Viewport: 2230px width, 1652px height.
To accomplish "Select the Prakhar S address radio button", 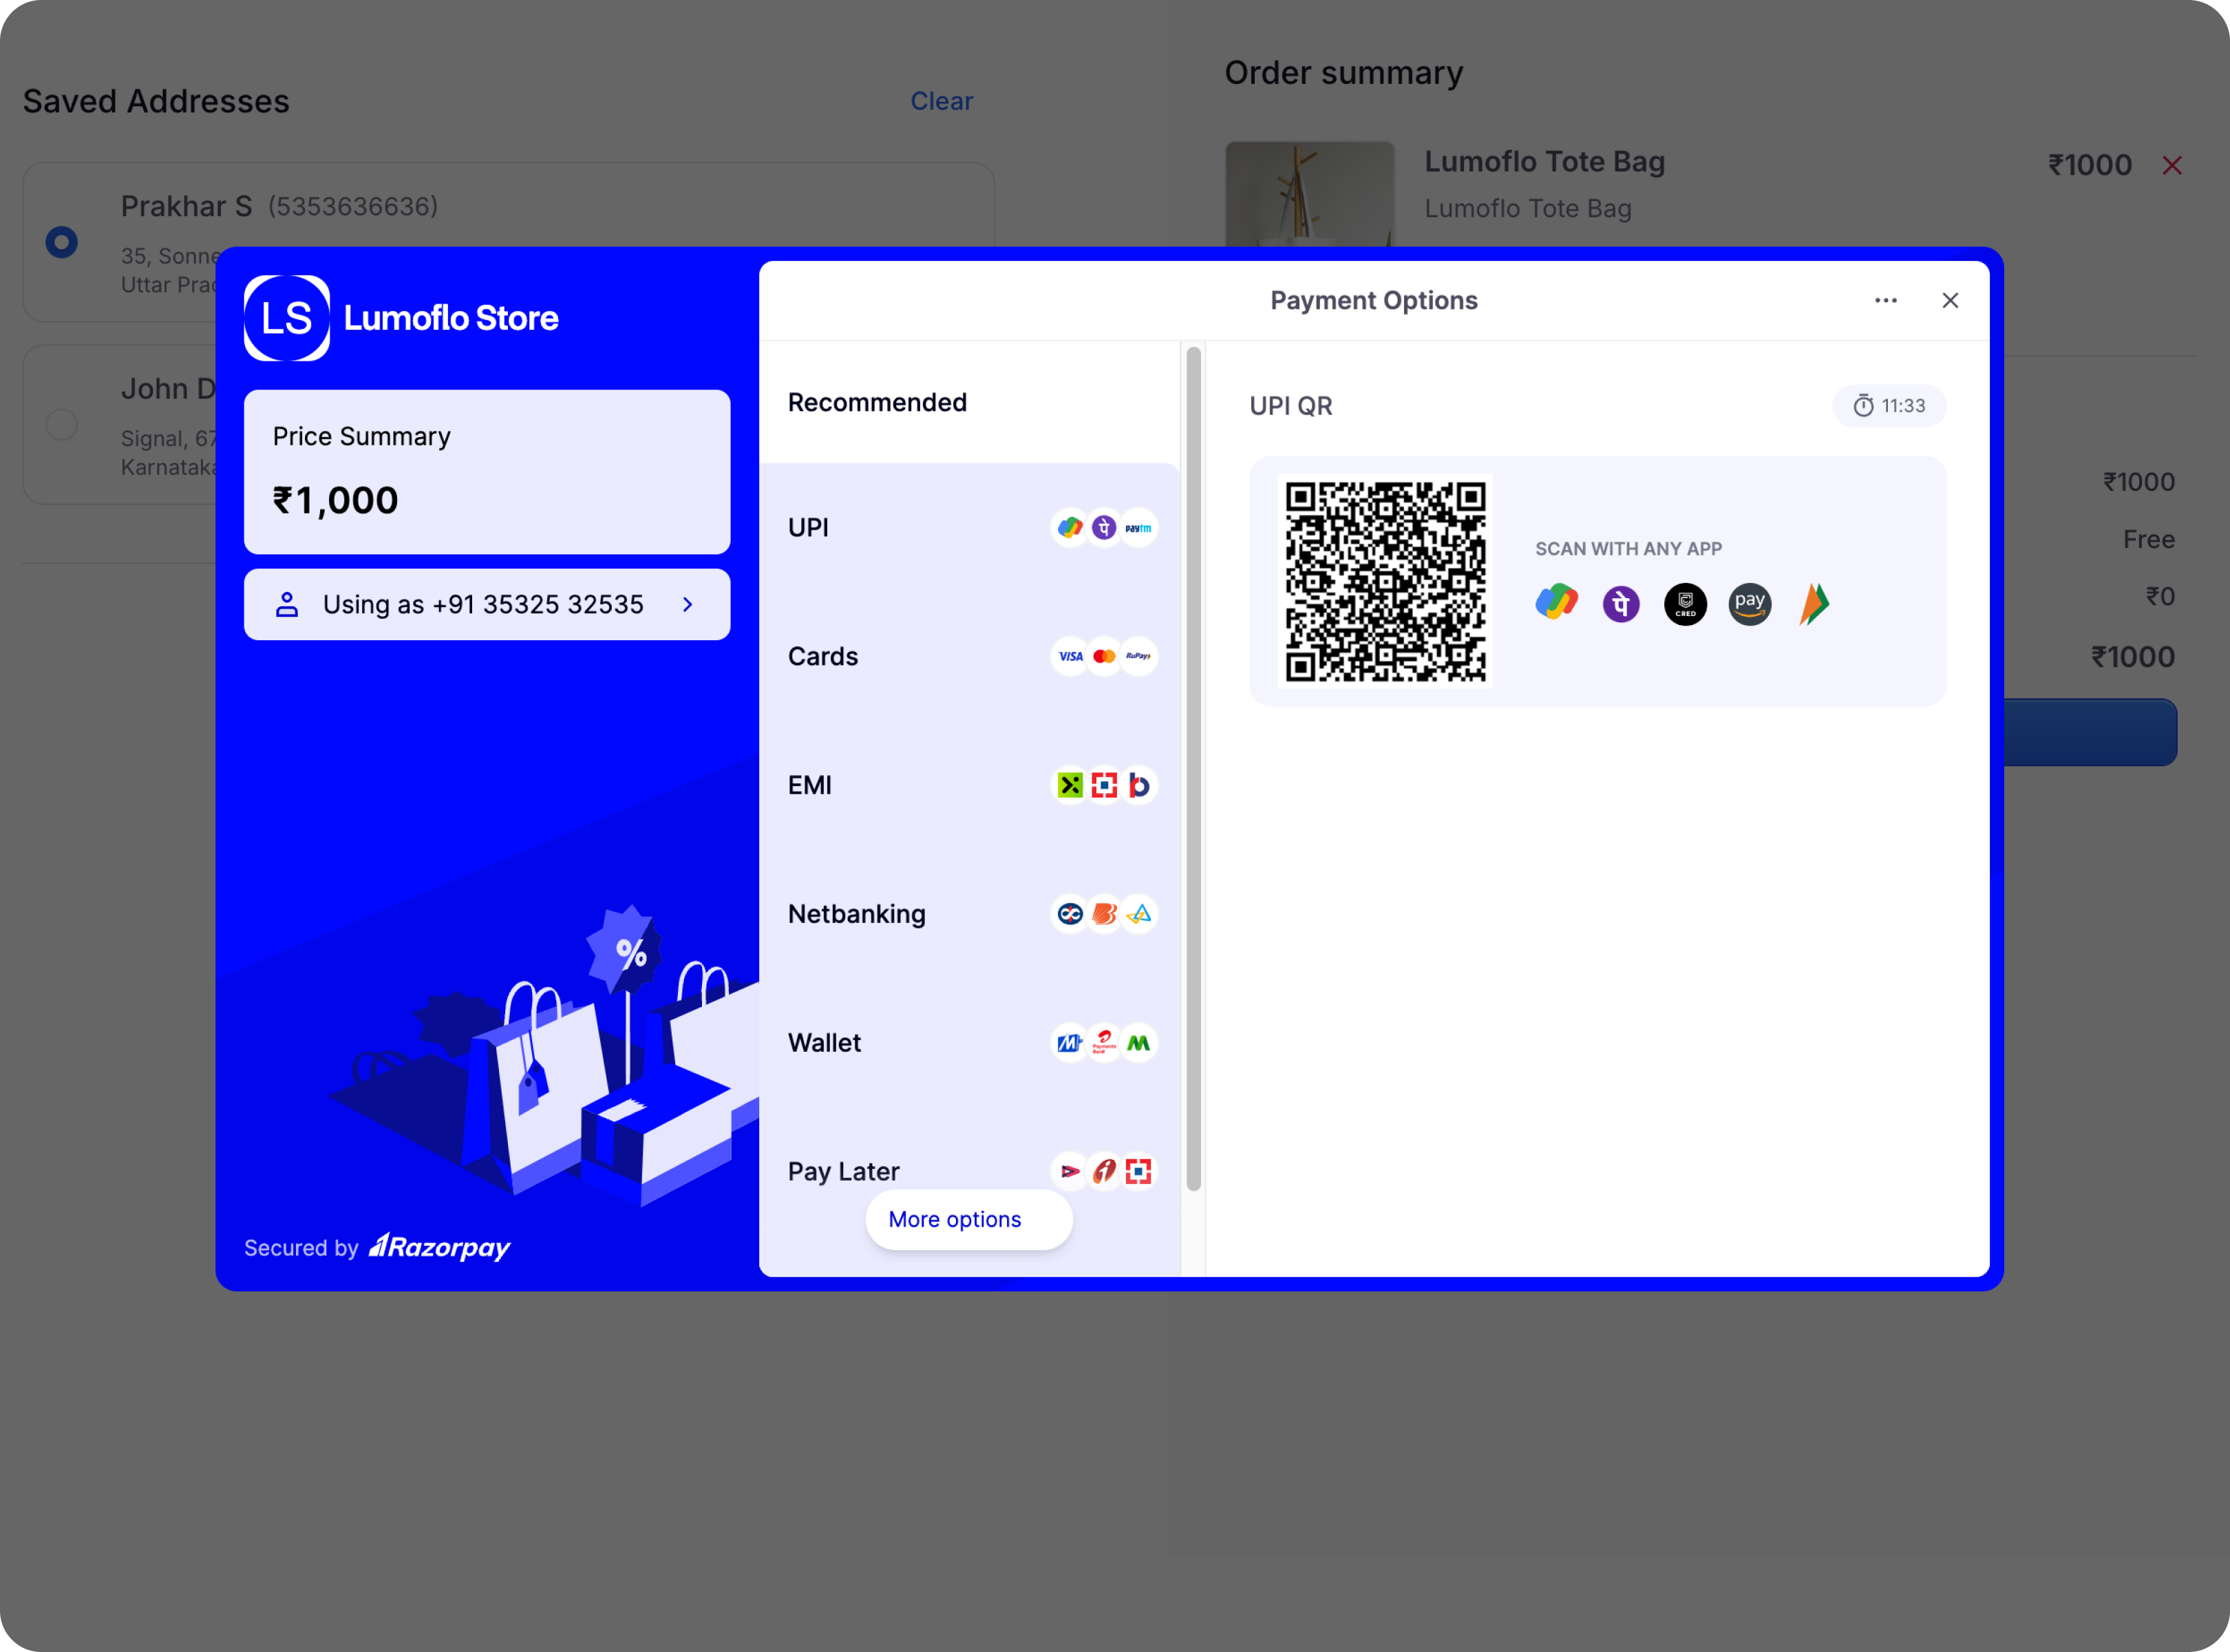I will pyautogui.click(x=62, y=242).
